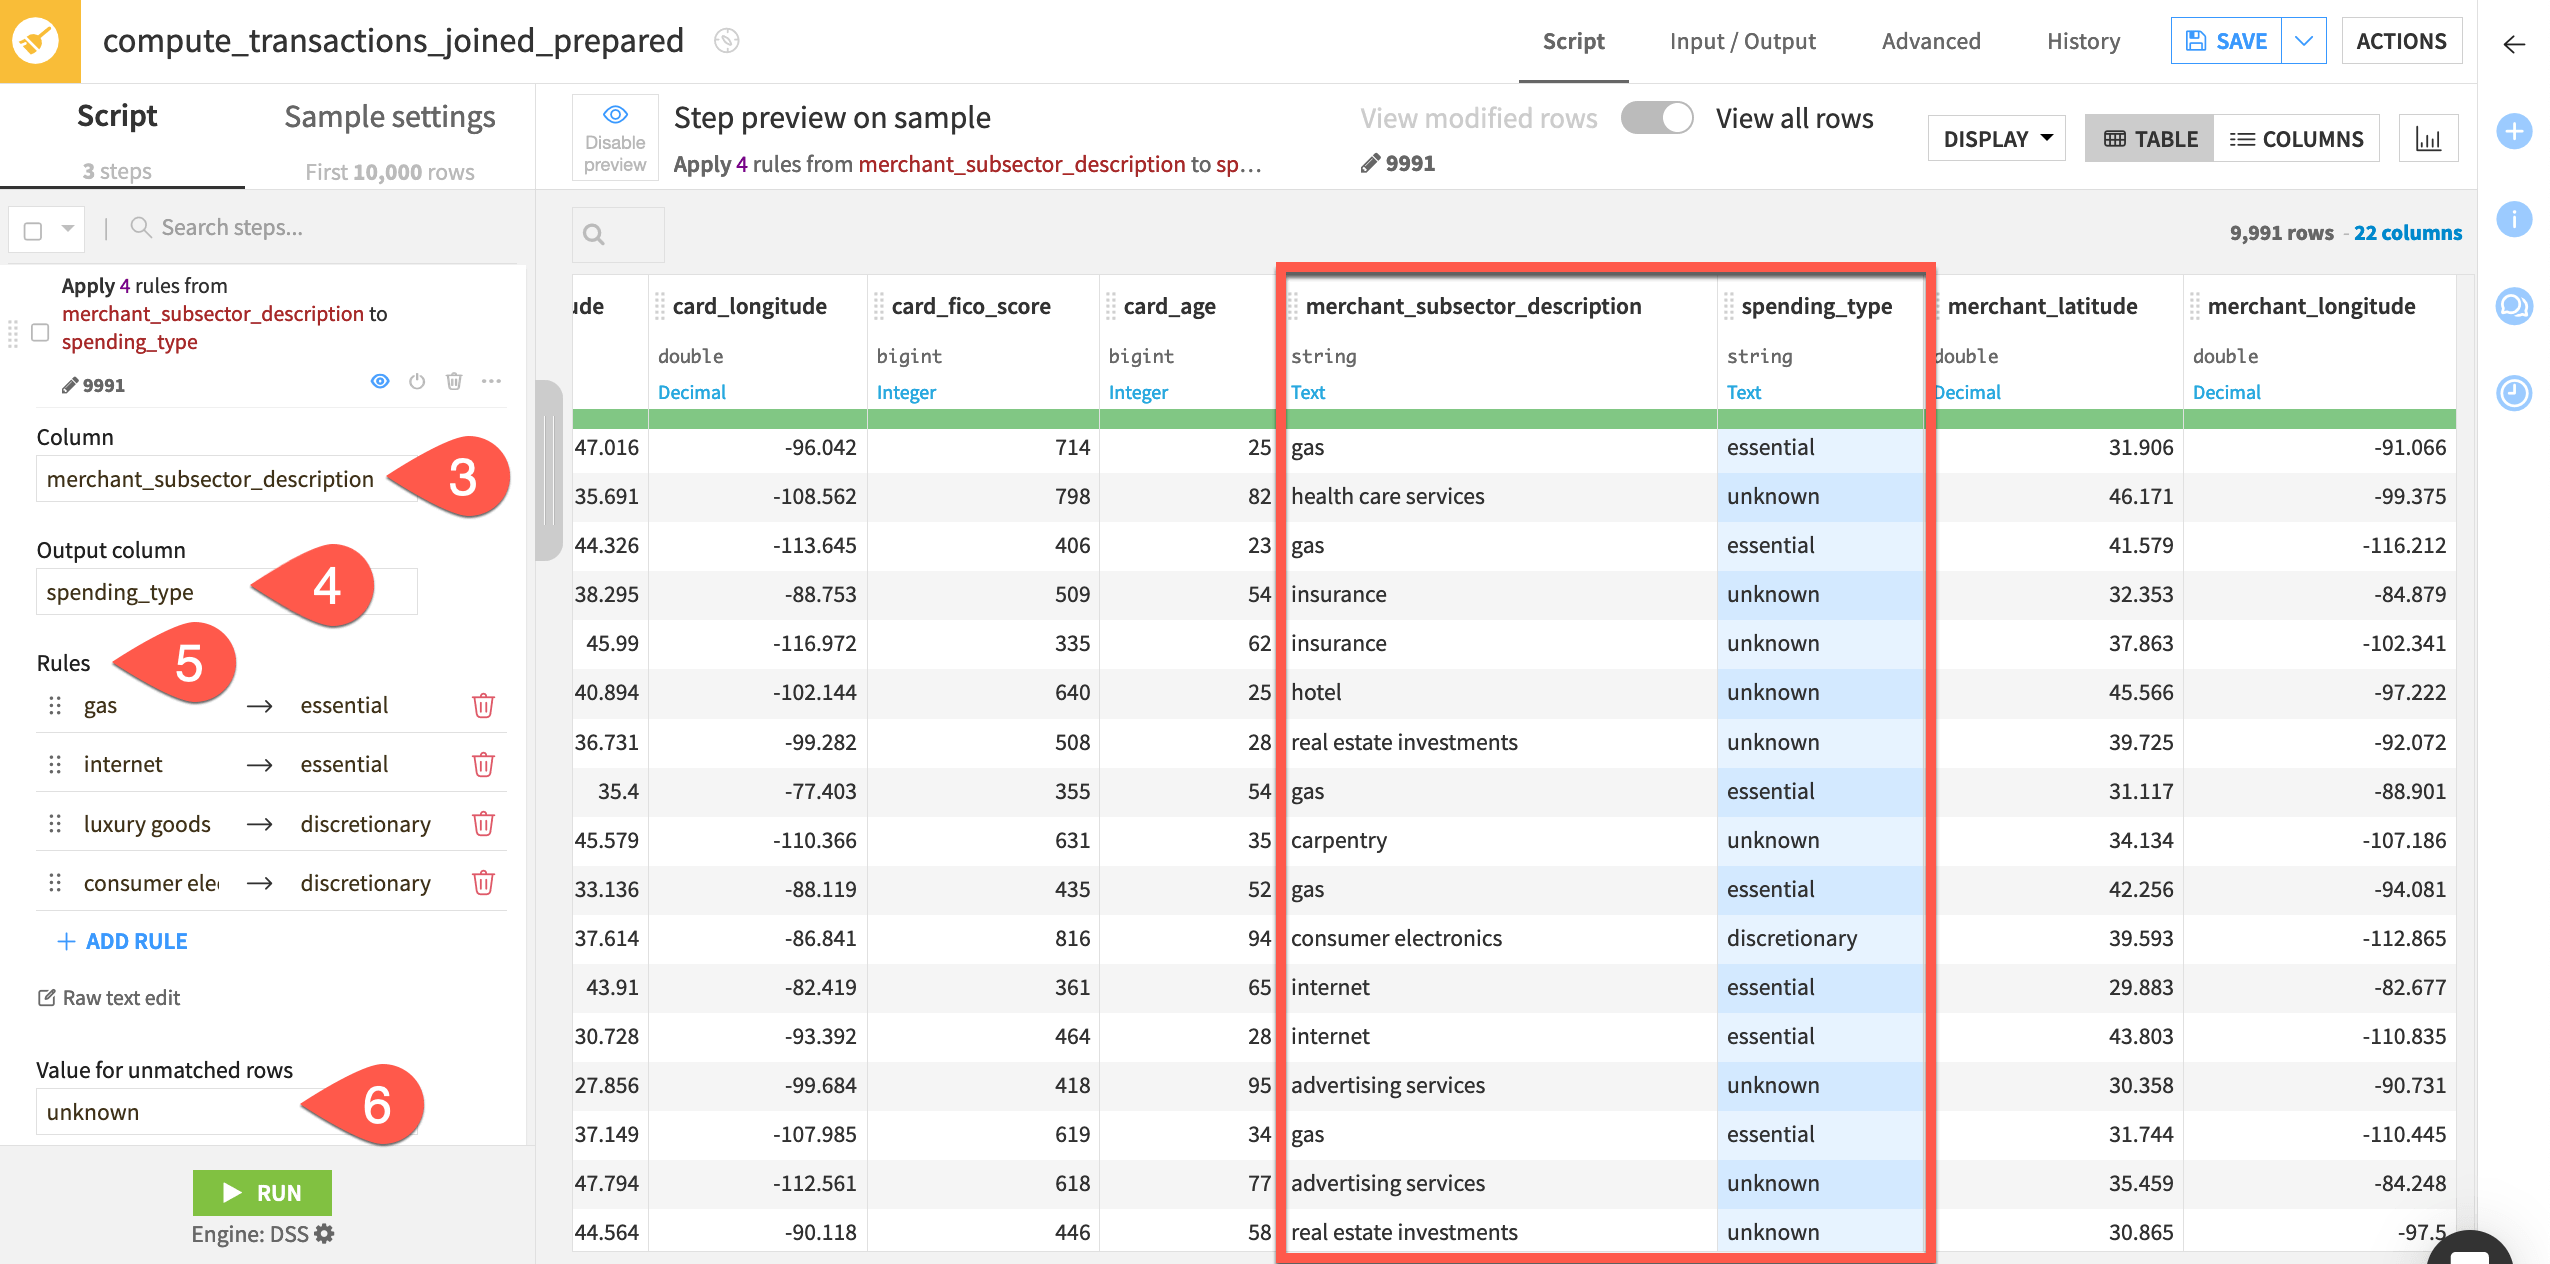Click the step's drag handle on left edge
Viewport: 2550px width, 1264px height.
coord(13,334)
